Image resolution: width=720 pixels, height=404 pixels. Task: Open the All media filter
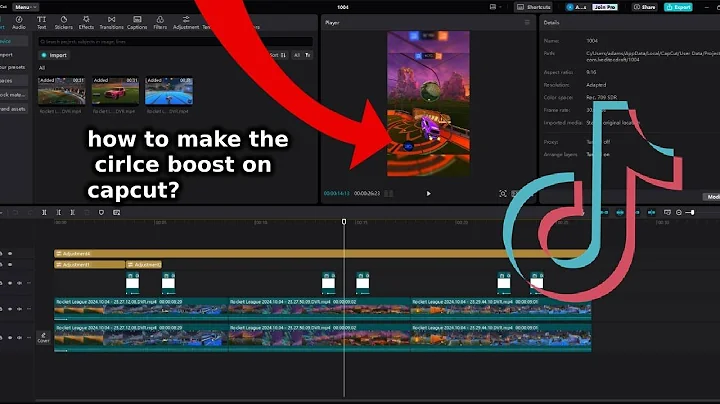tap(297, 55)
